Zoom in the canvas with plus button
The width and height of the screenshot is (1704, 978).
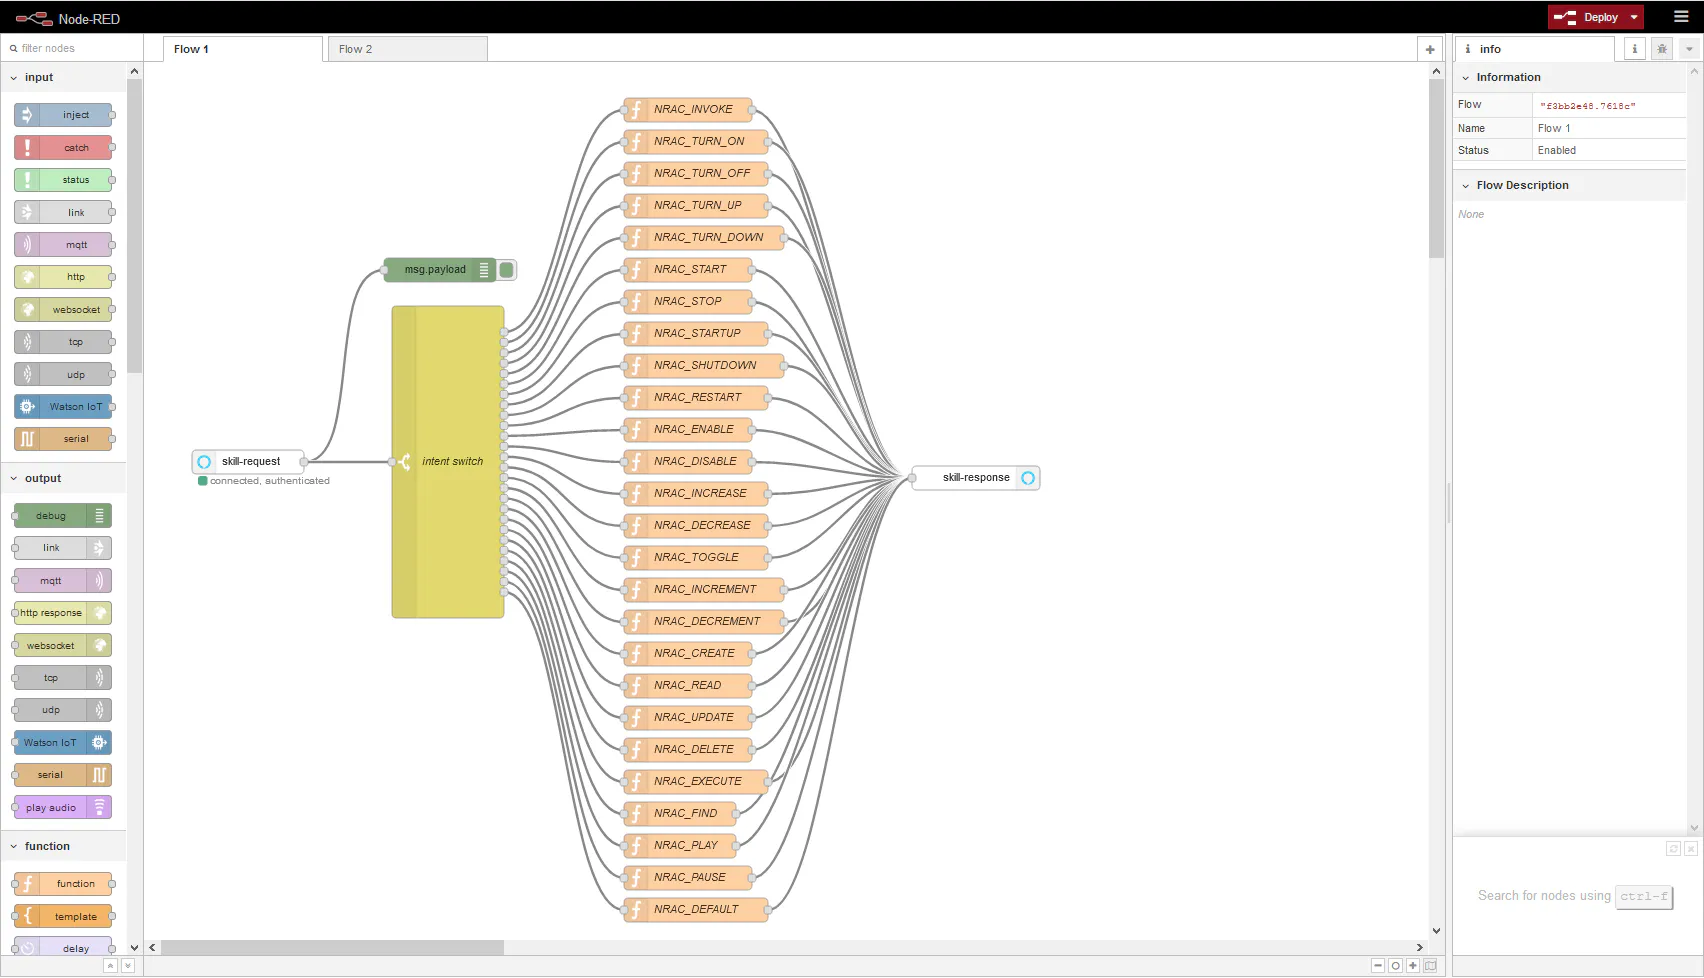click(1413, 966)
